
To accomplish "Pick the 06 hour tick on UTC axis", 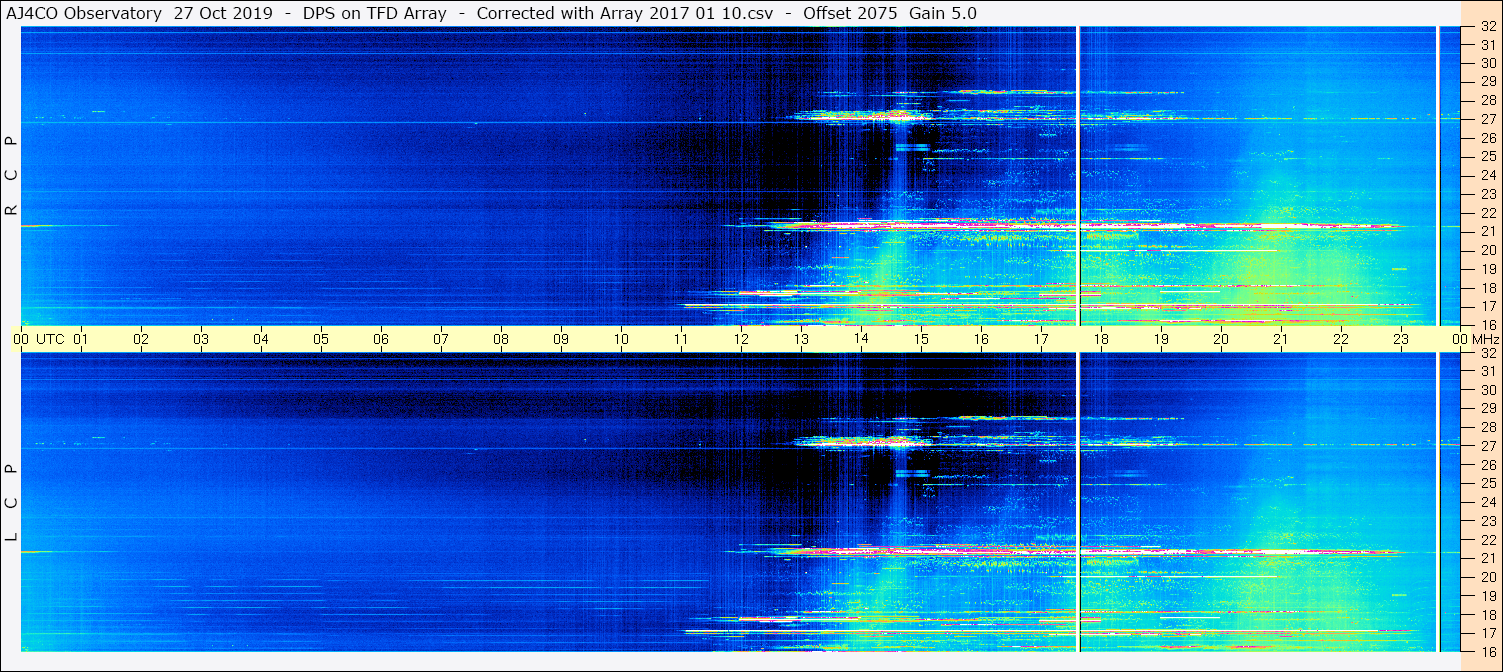I will click(x=381, y=339).
